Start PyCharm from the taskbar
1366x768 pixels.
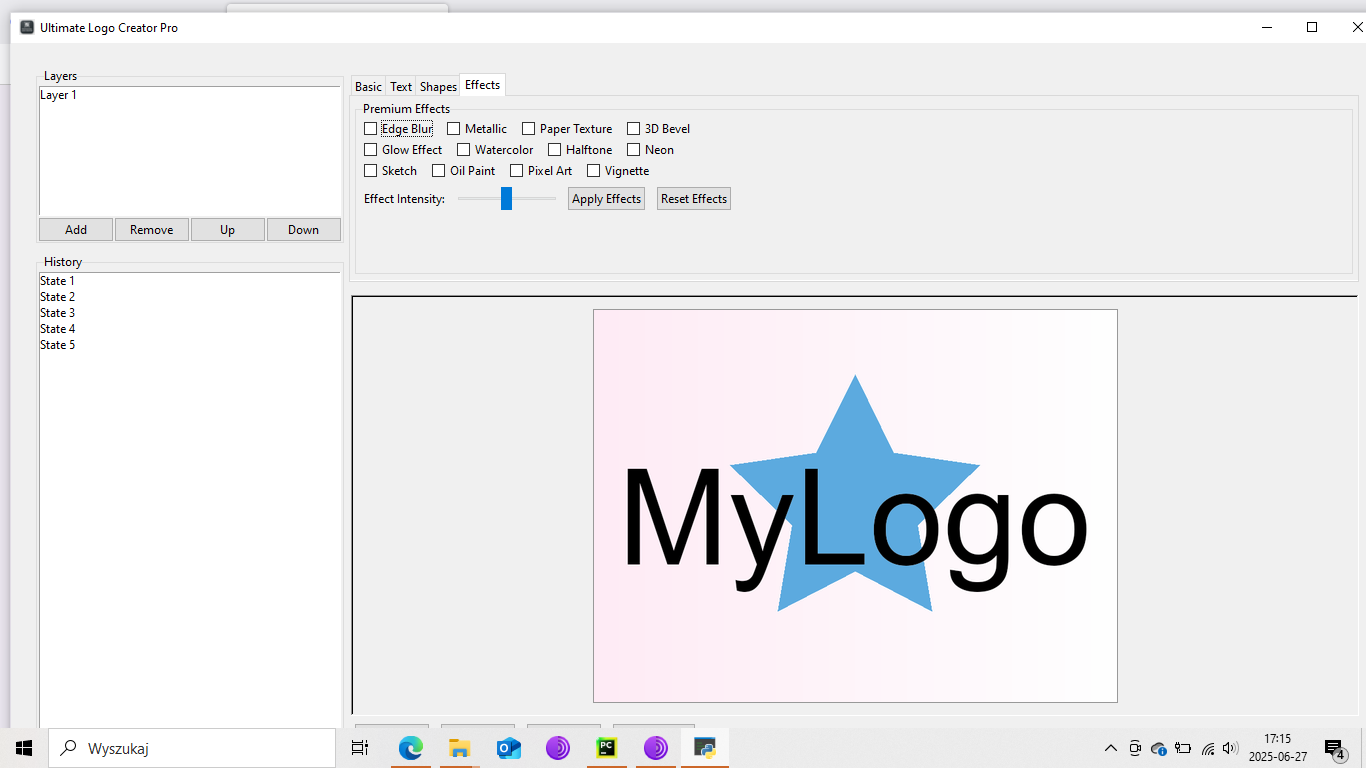point(606,747)
